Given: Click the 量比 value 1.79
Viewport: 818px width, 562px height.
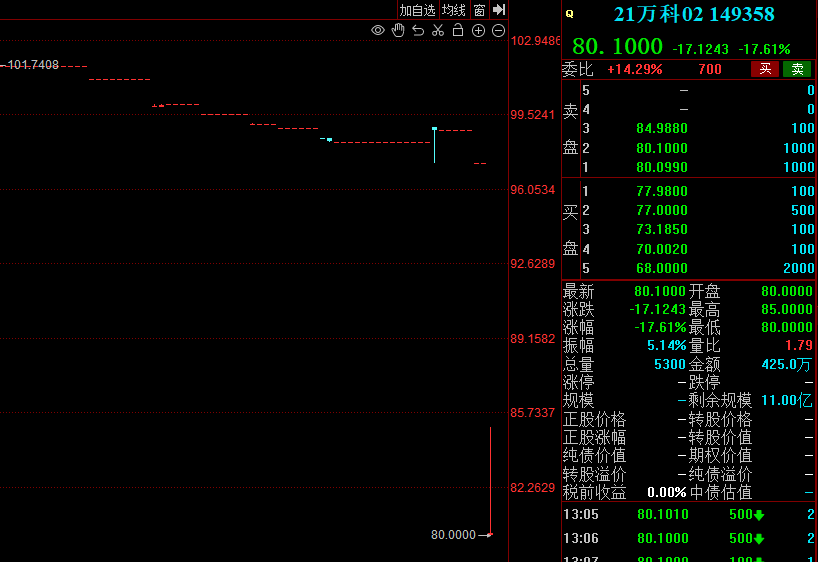Looking at the screenshot, I should click(799, 345).
